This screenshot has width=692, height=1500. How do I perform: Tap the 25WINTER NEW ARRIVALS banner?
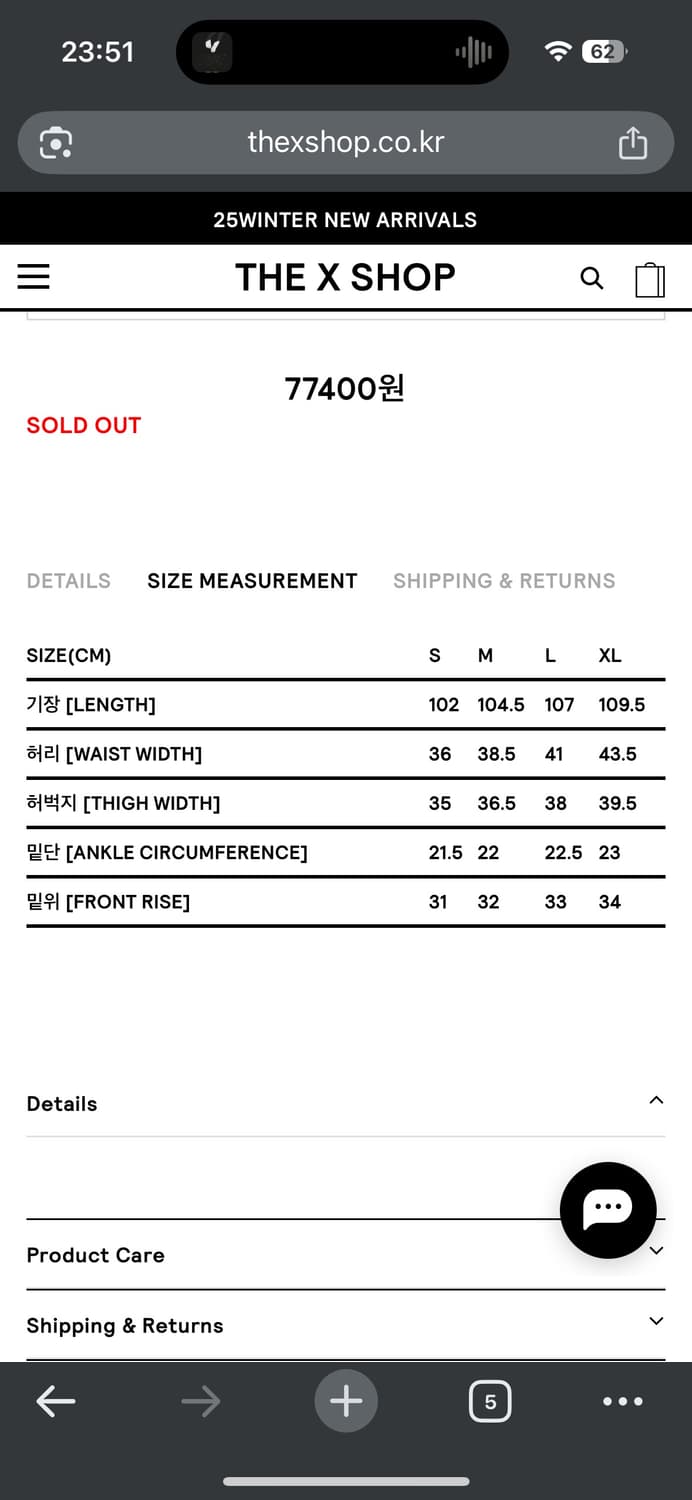(x=345, y=220)
